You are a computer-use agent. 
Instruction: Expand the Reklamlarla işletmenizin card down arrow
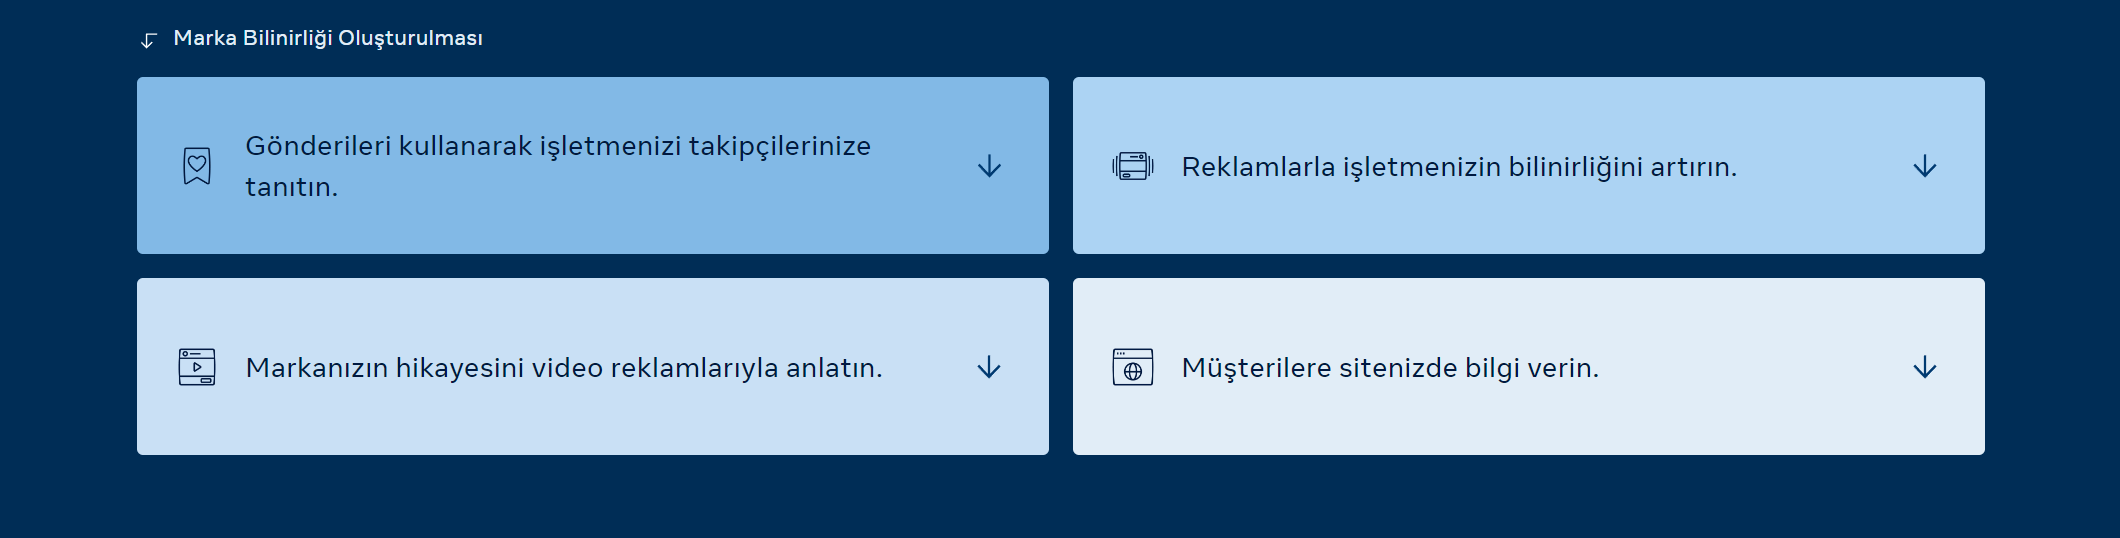[x=1925, y=166]
